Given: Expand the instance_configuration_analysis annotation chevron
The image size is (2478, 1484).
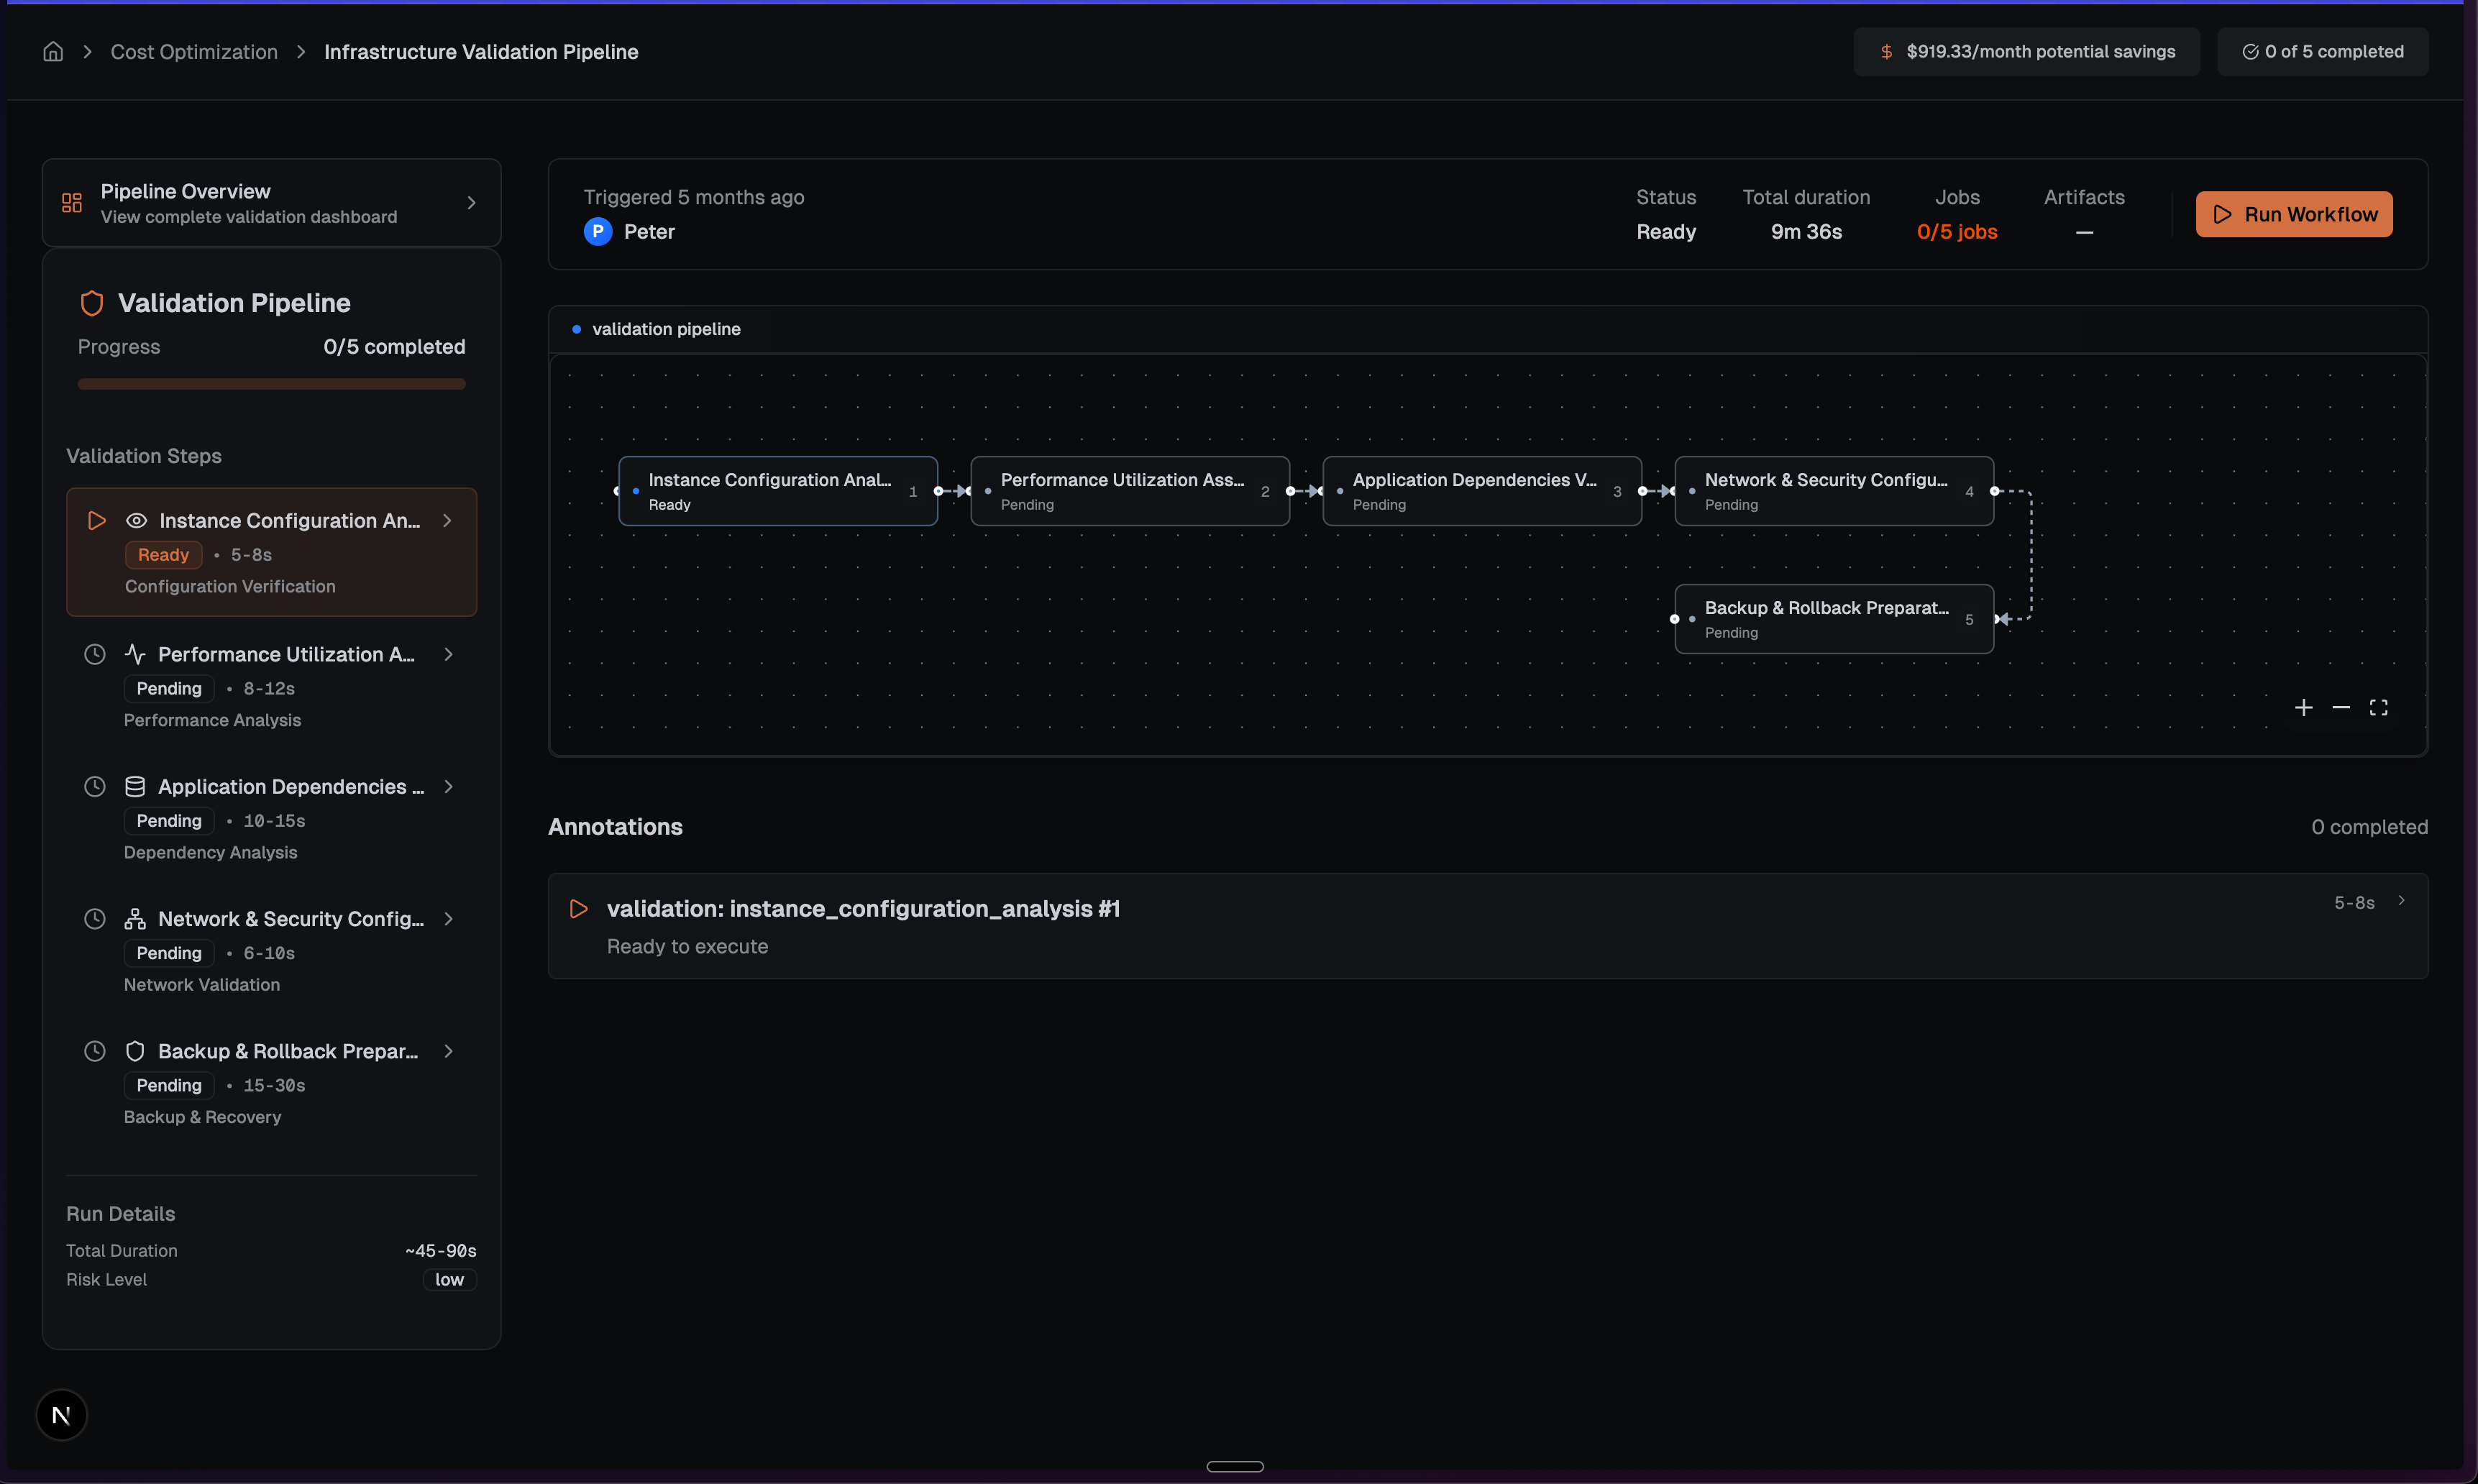Looking at the screenshot, I should (2401, 901).
